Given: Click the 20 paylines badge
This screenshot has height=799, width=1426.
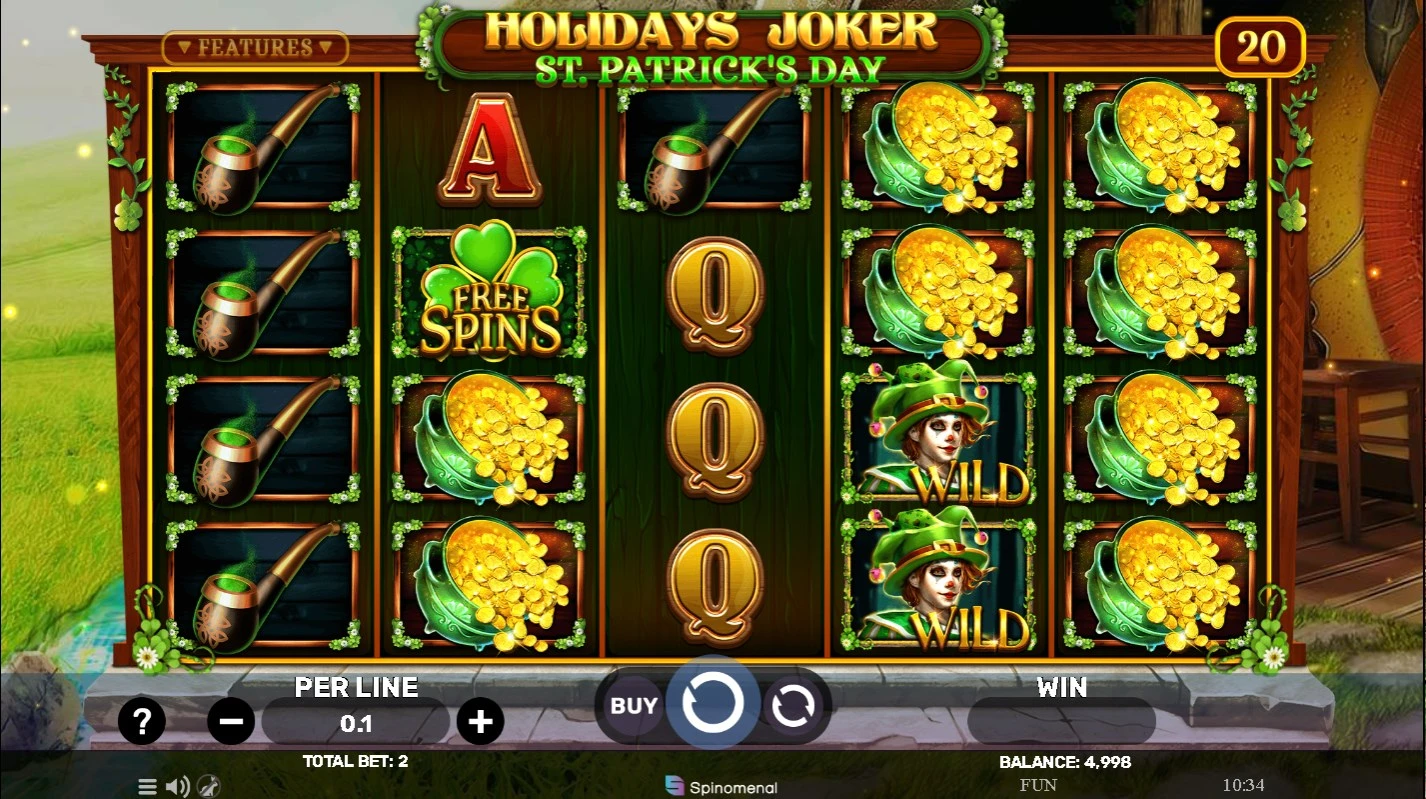Looking at the screenshot, I should pos(1260,47).
